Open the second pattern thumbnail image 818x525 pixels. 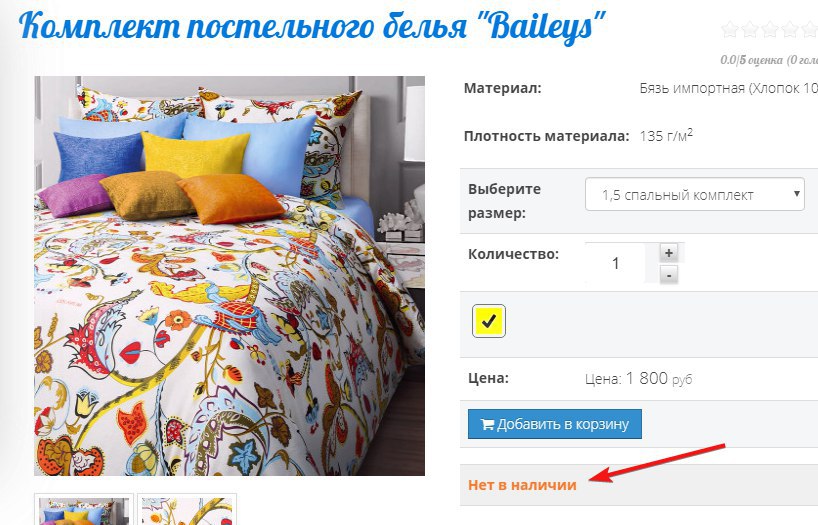pos(187,509)
